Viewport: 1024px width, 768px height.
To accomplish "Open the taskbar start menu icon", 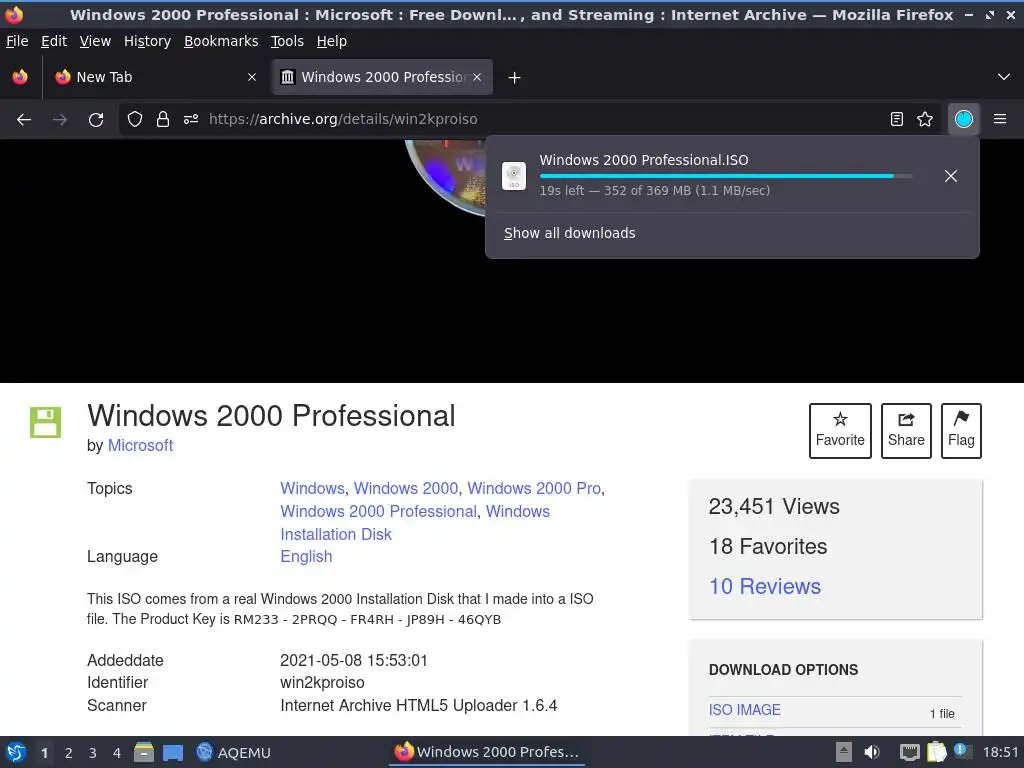I will coord(16,752).
